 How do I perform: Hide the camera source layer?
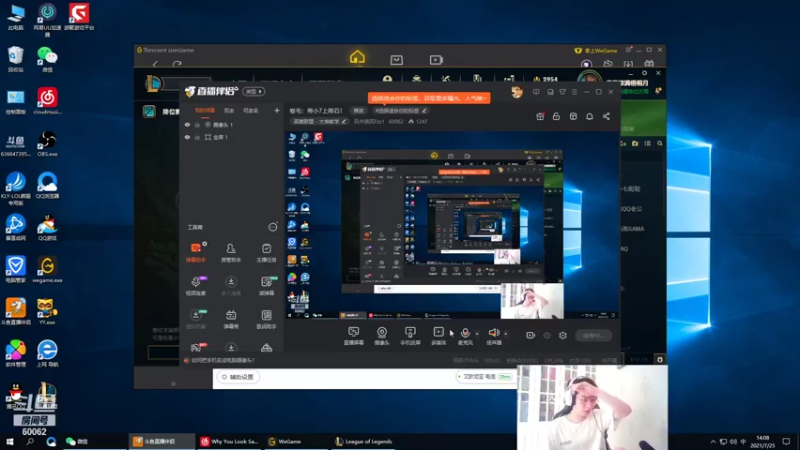(x=187, y=124)
